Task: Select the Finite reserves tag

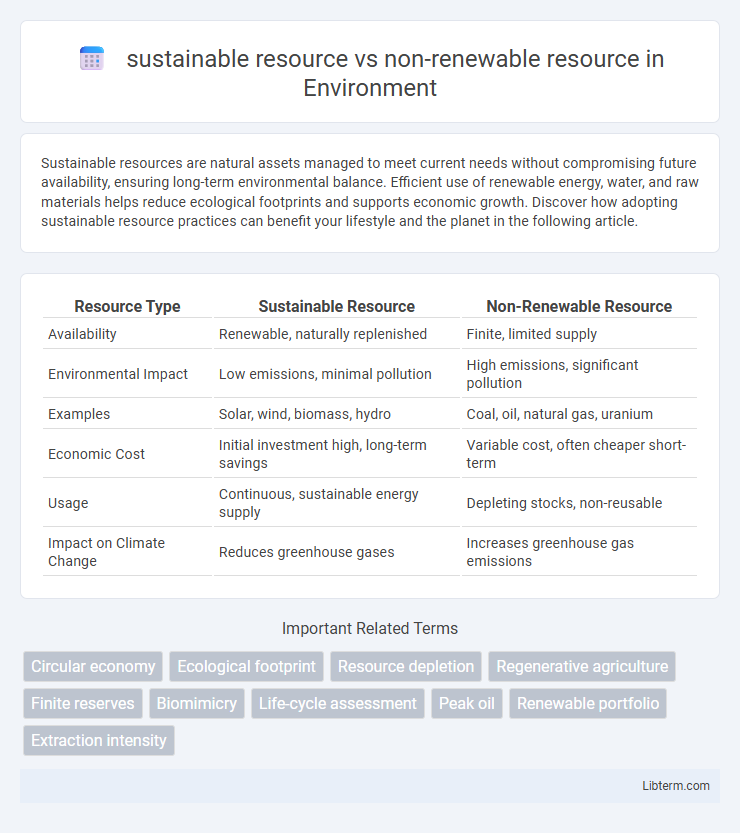Action: coord(83,703)
